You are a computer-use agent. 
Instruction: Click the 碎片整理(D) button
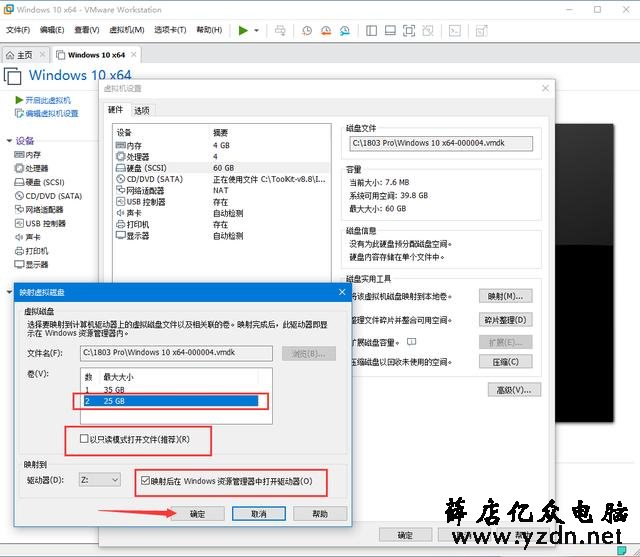[x=505, y=320]
